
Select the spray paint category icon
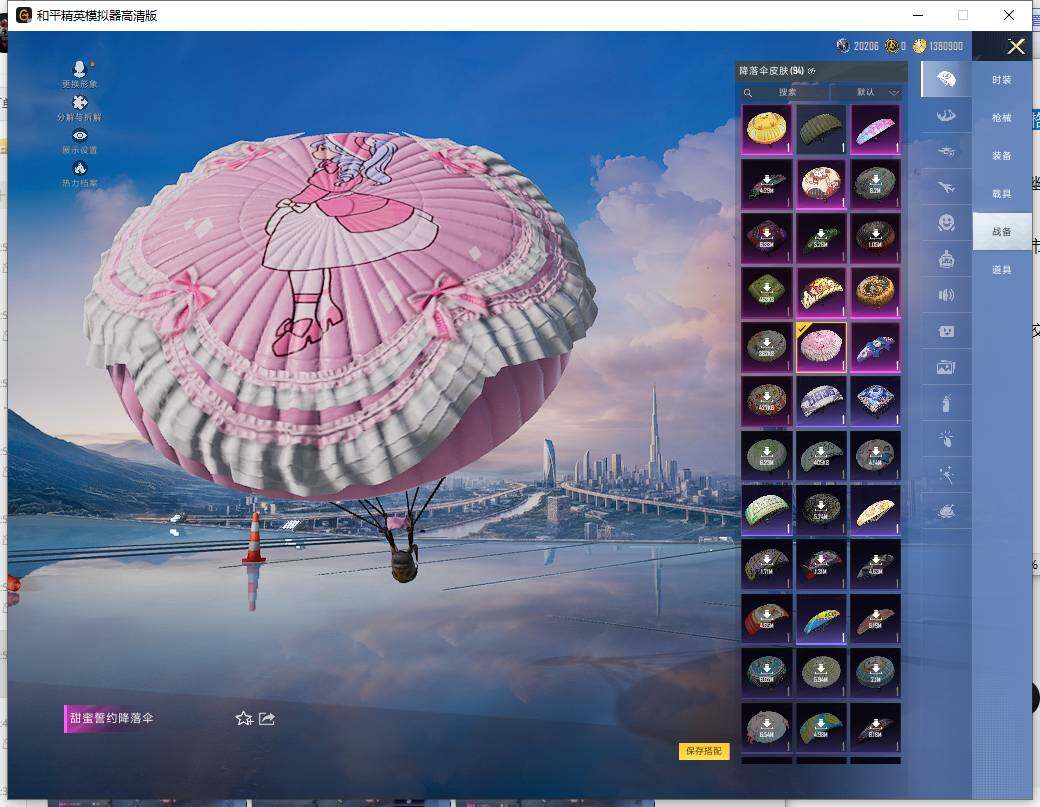click(x=945, y=403)
